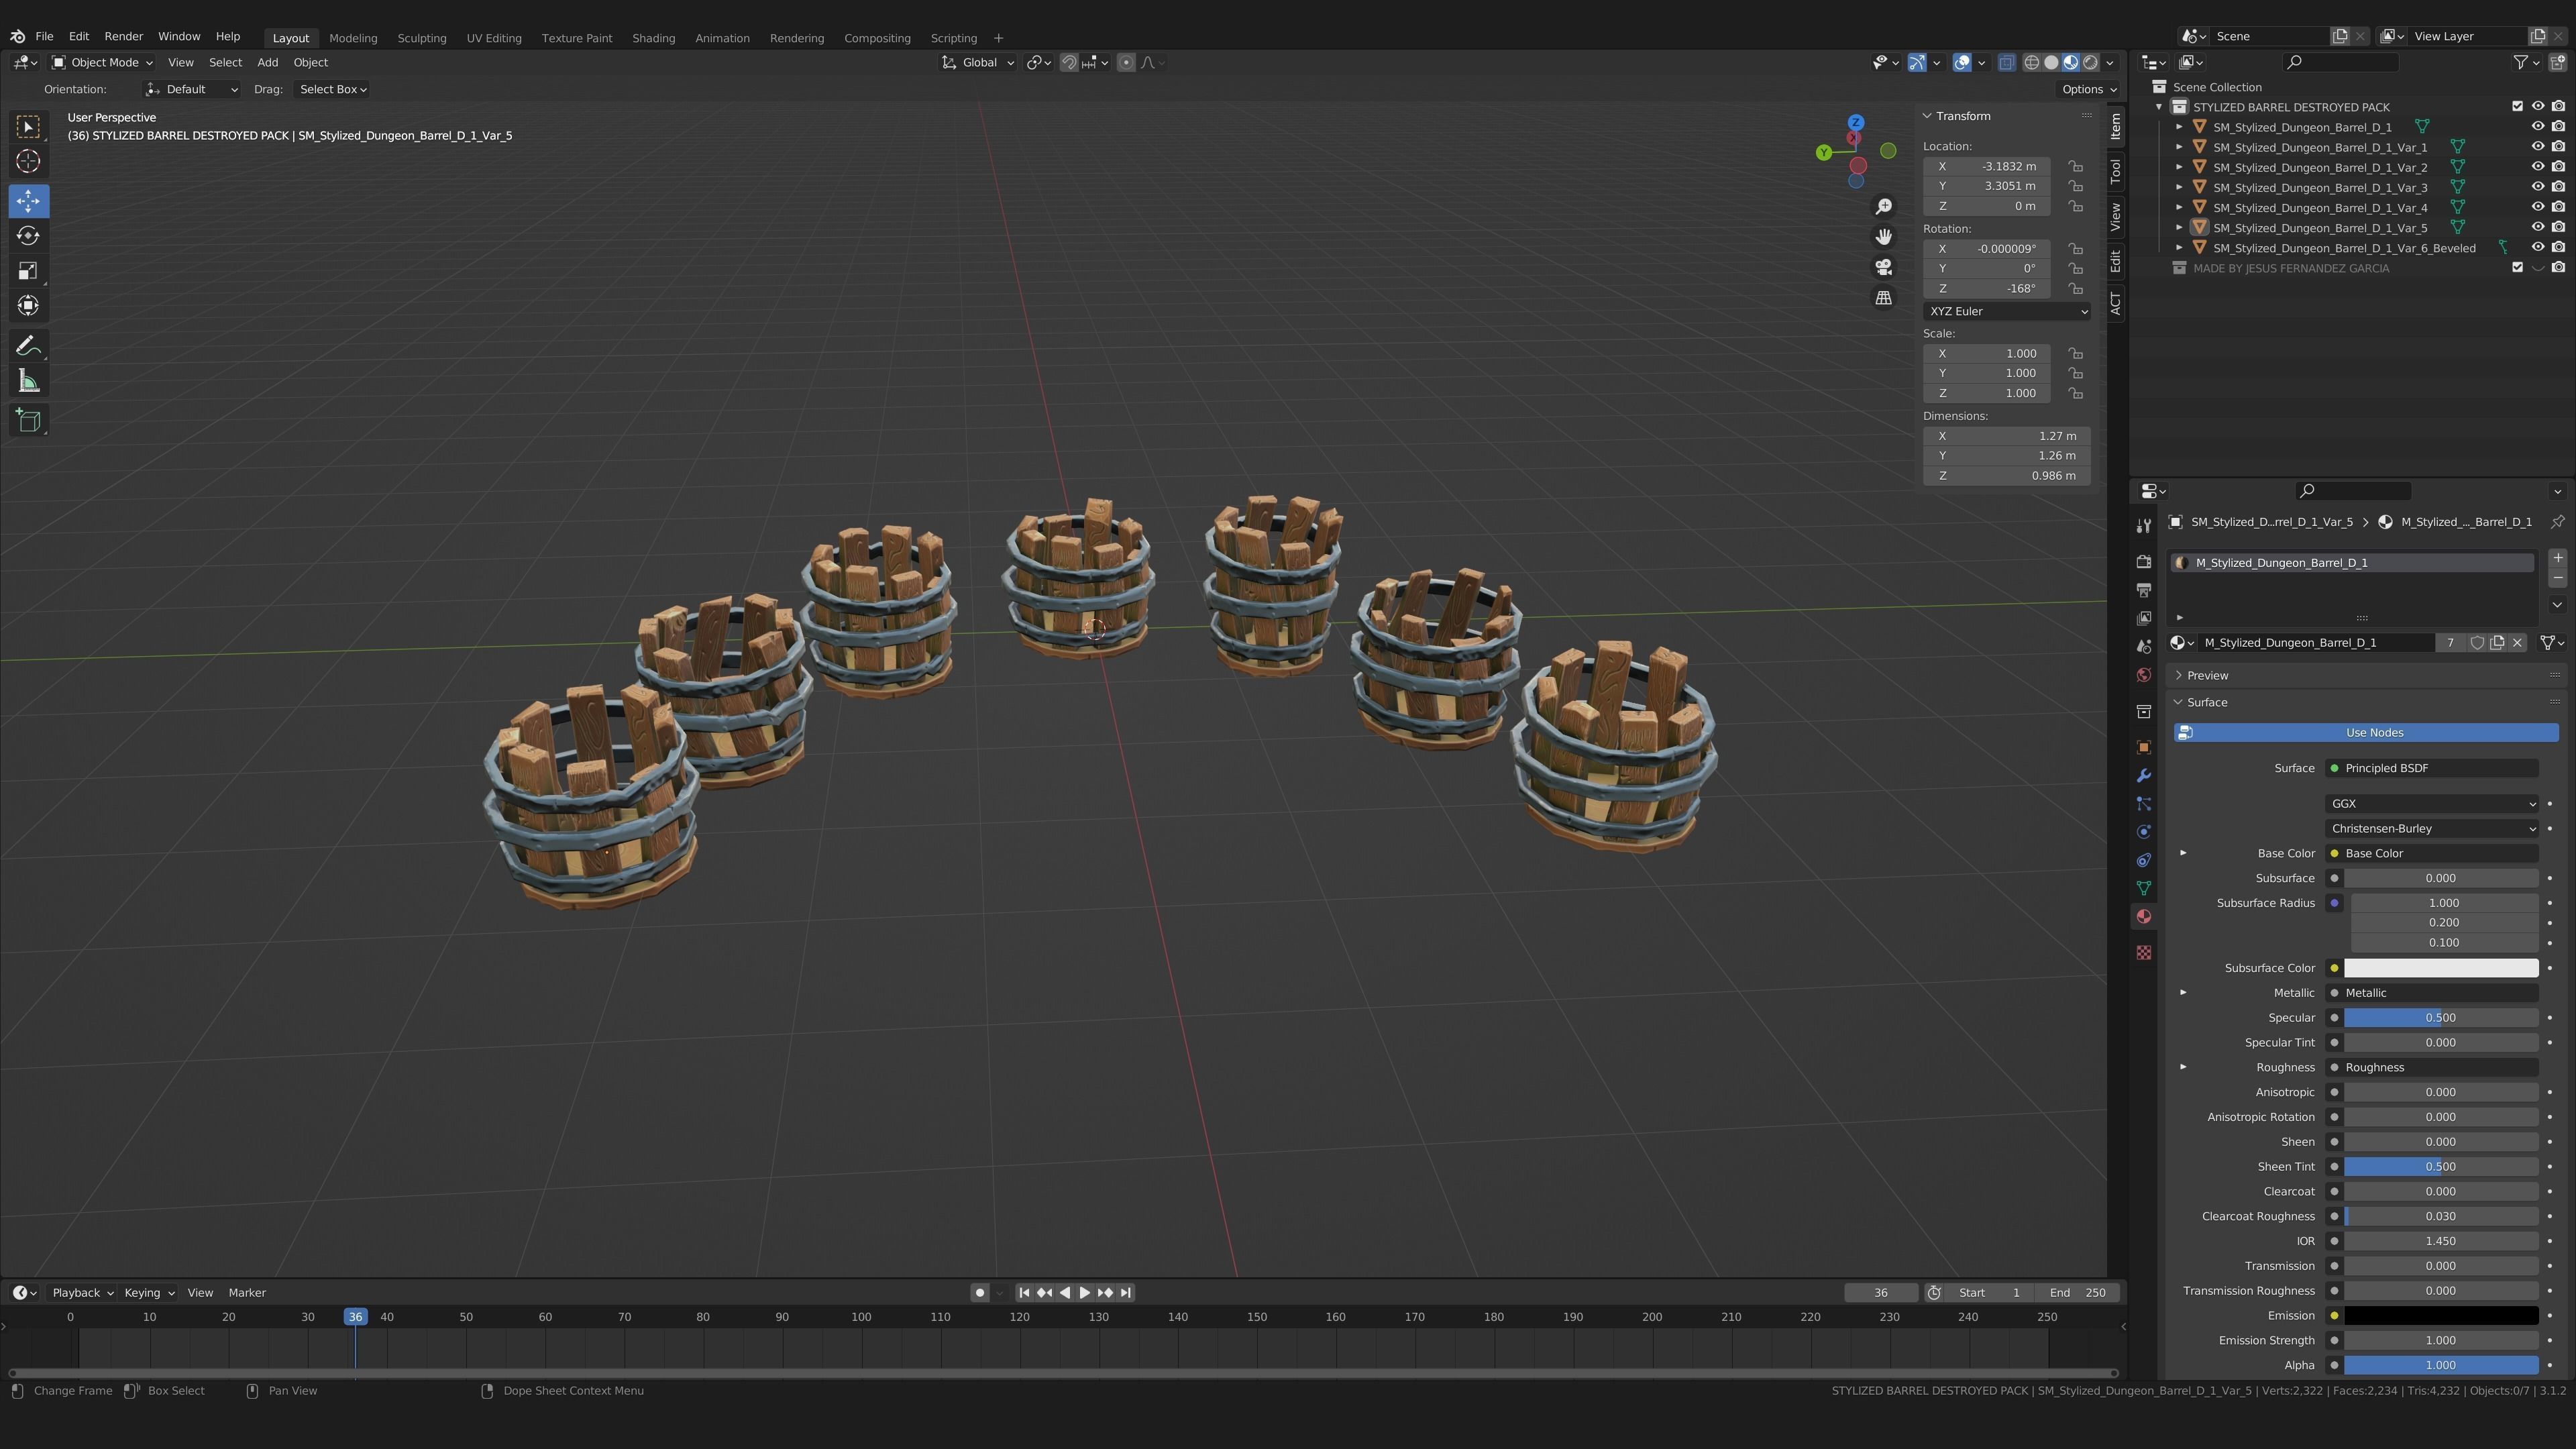Image resolution: width=2576 pixels, height=1449 pixels.
Task: Toggle camera view in the viewport
Action: point(1883,267)
